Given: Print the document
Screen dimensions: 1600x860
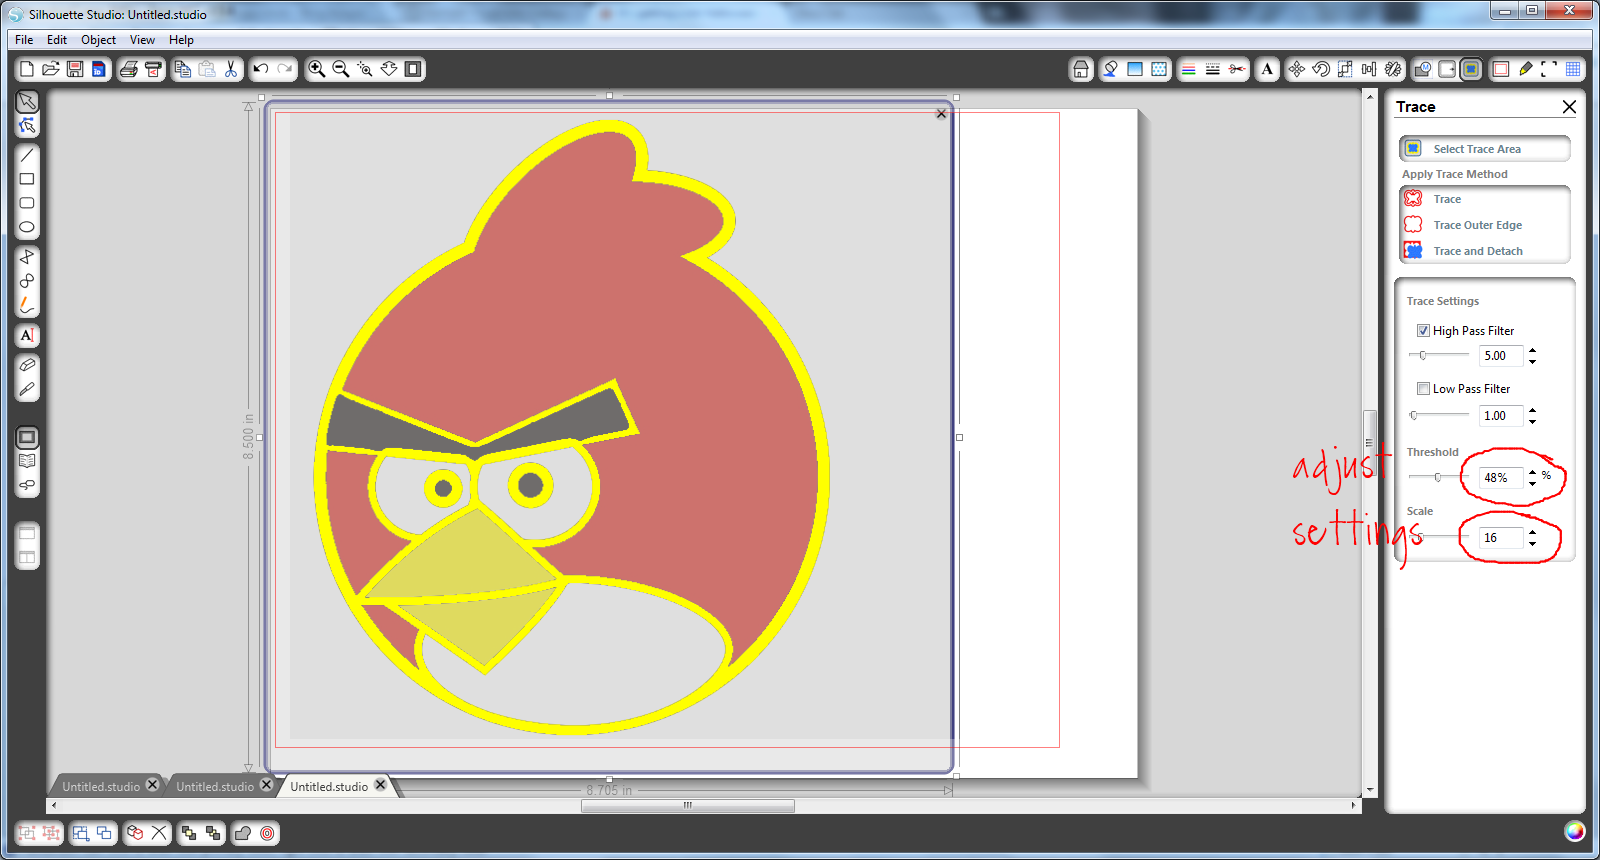Looking at the screenshot, I should [129, 69].
